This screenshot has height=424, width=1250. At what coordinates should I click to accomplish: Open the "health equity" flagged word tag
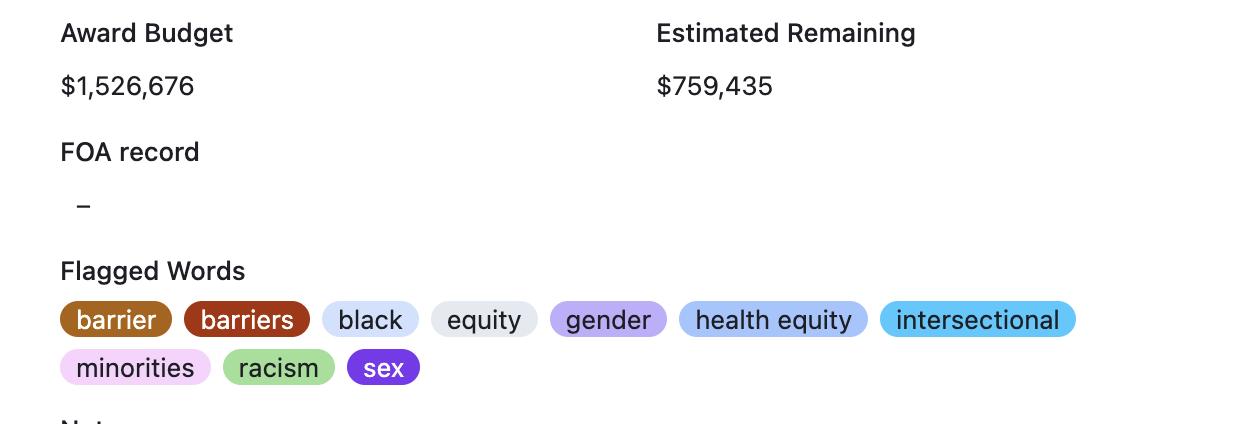(773, 320)
